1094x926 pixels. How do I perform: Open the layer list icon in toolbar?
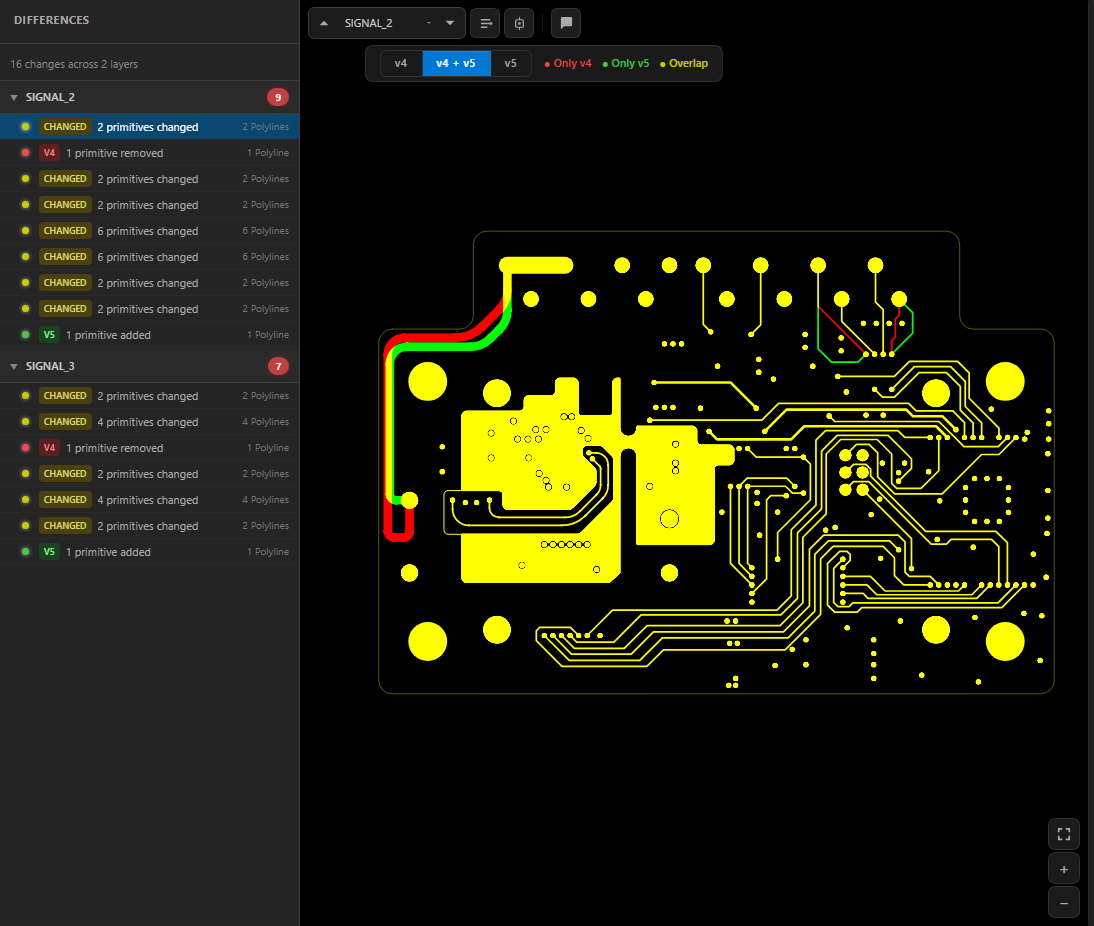click(486, 23)
